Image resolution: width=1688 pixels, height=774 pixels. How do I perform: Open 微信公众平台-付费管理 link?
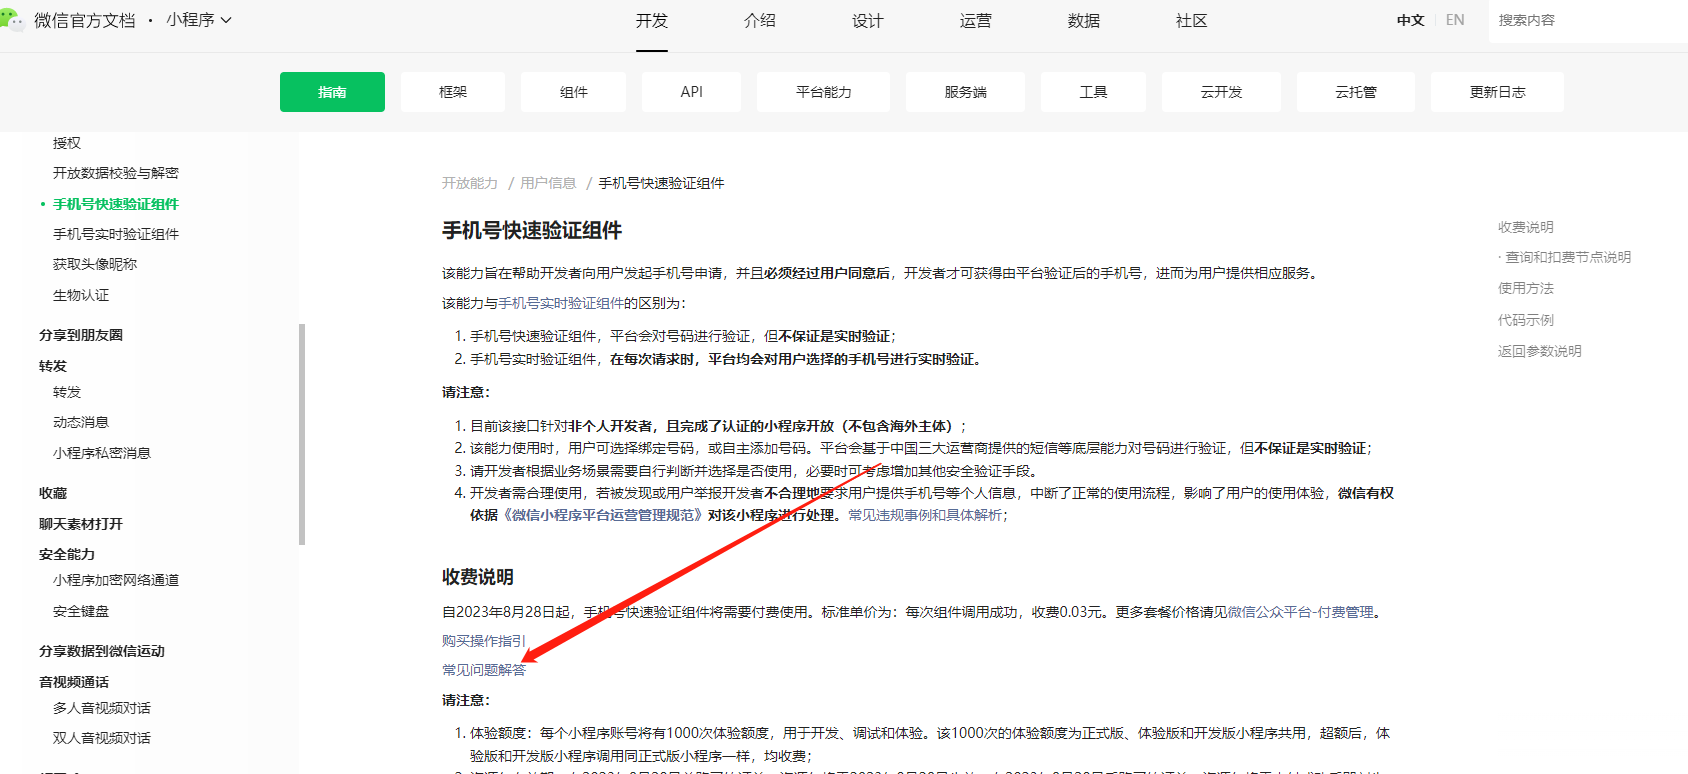click(1300, 612)
